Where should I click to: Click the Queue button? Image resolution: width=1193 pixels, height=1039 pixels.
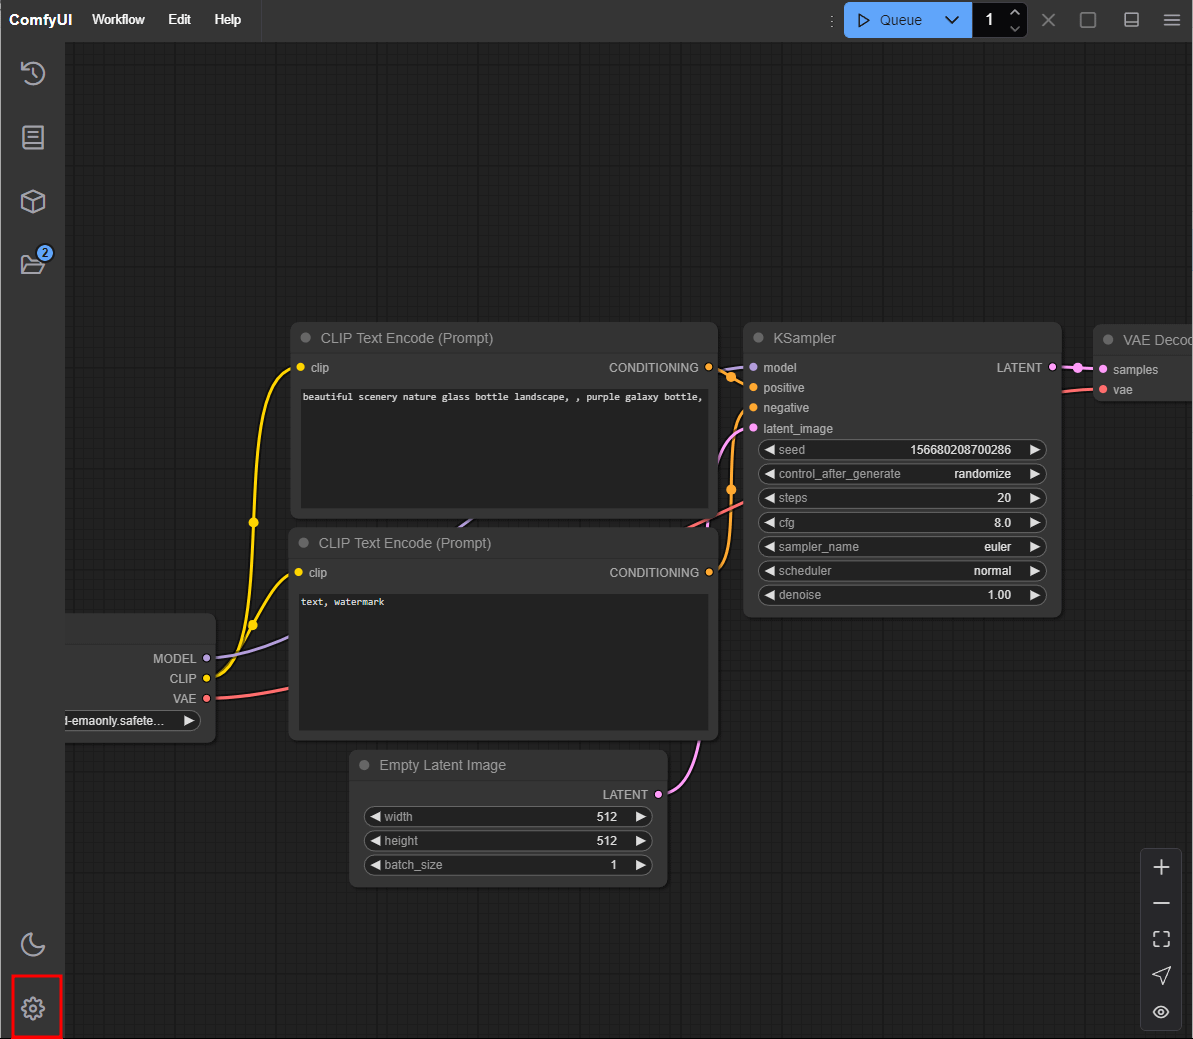(889, 20)
